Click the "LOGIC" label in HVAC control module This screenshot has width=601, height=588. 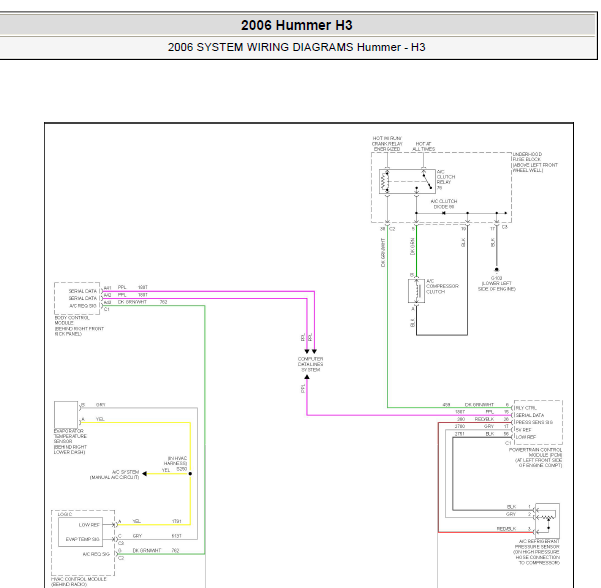pos(65,514)
